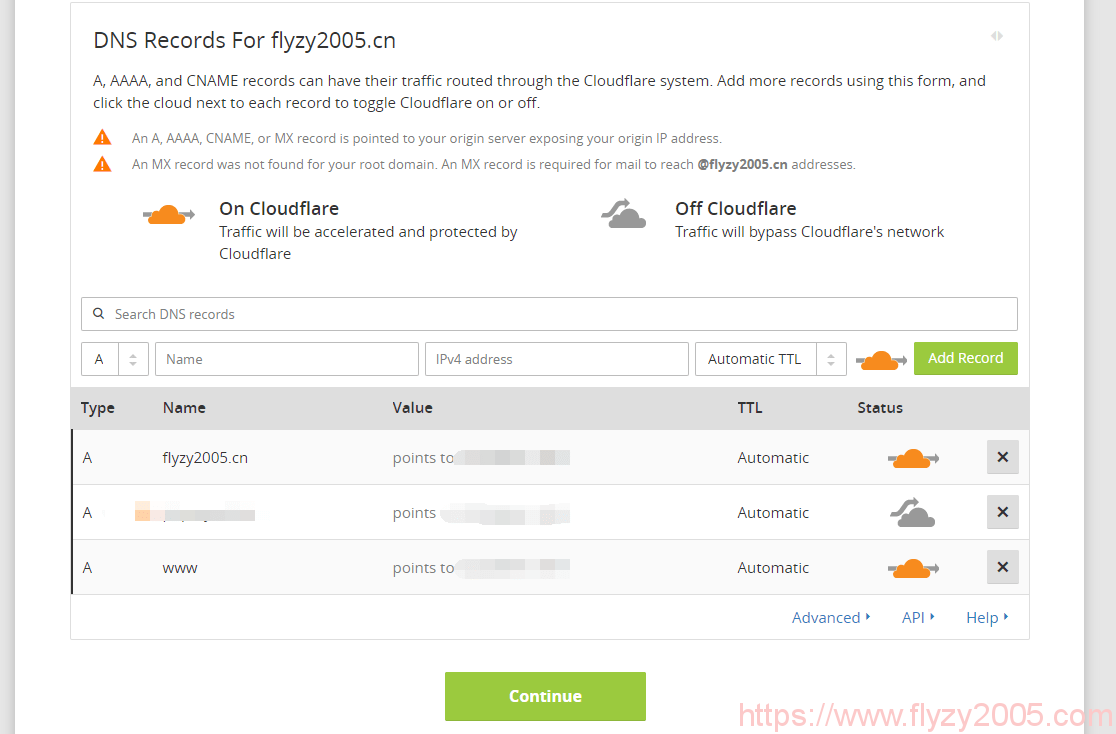The width and height of the screenshot is (1116, 734).
Task: Open the record type A dropdown
Action: [115, 359]
